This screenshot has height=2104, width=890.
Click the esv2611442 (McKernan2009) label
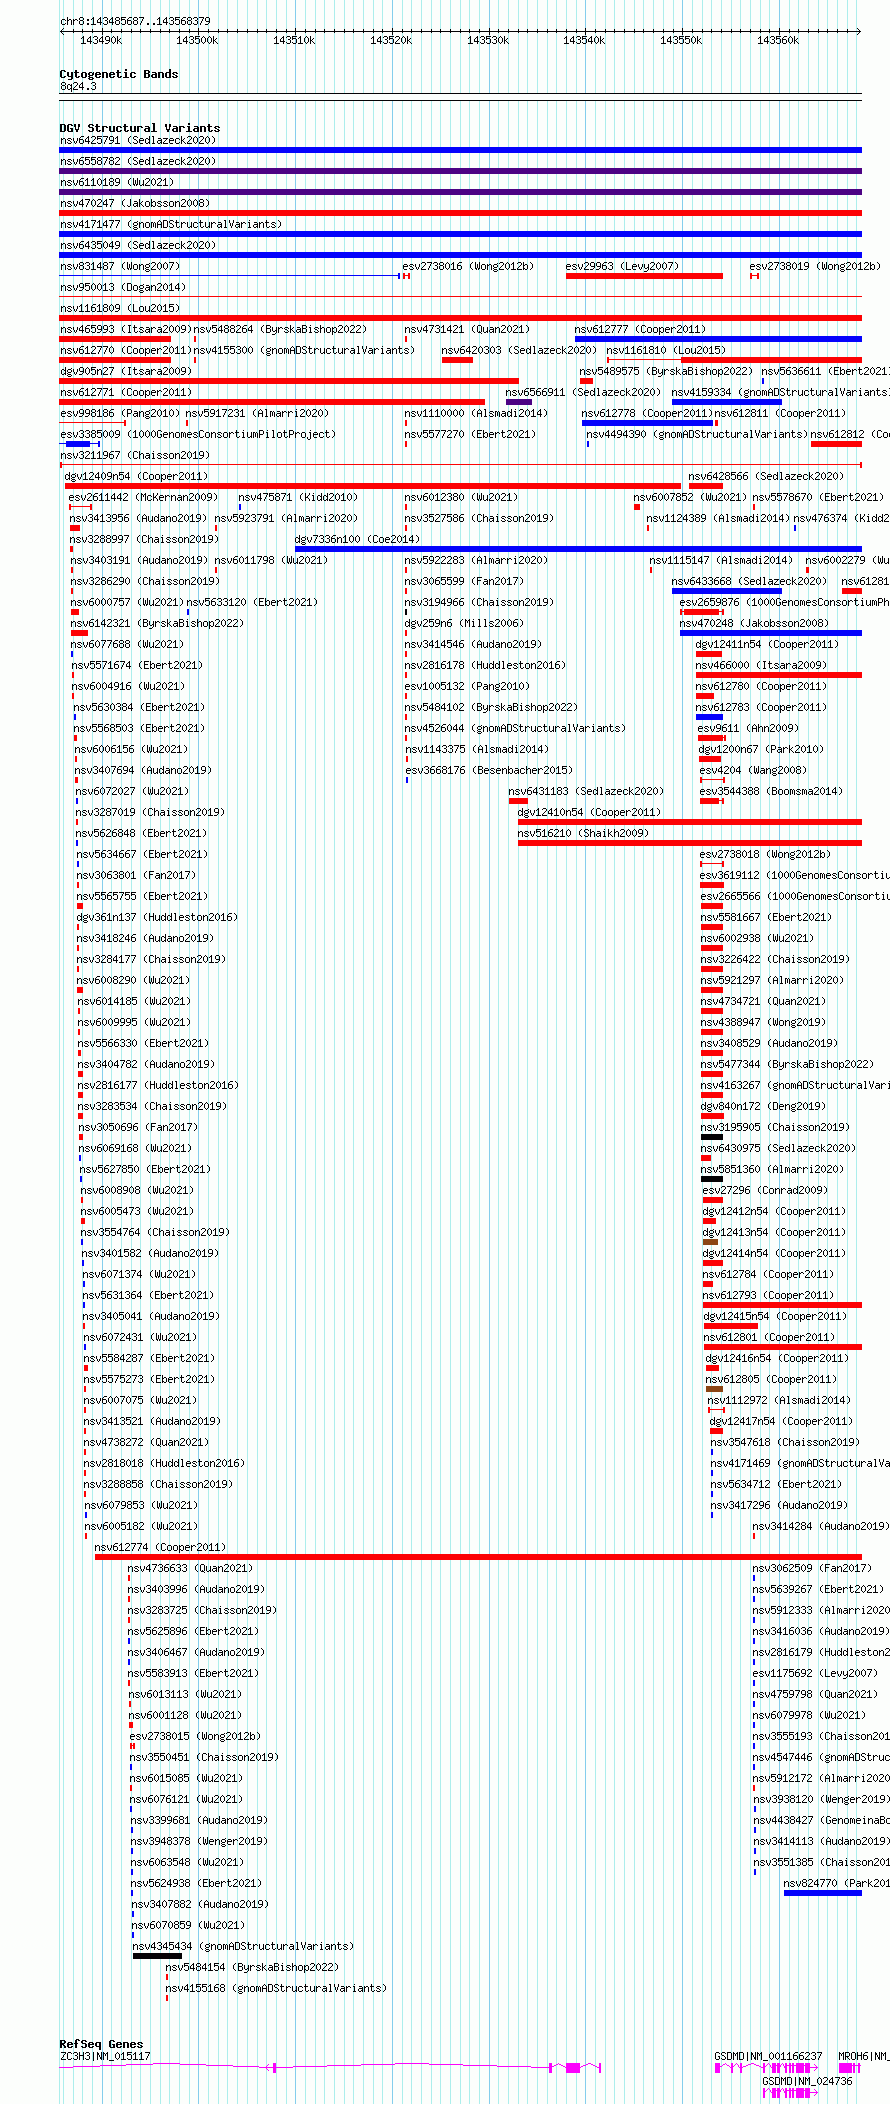(143, 497)
